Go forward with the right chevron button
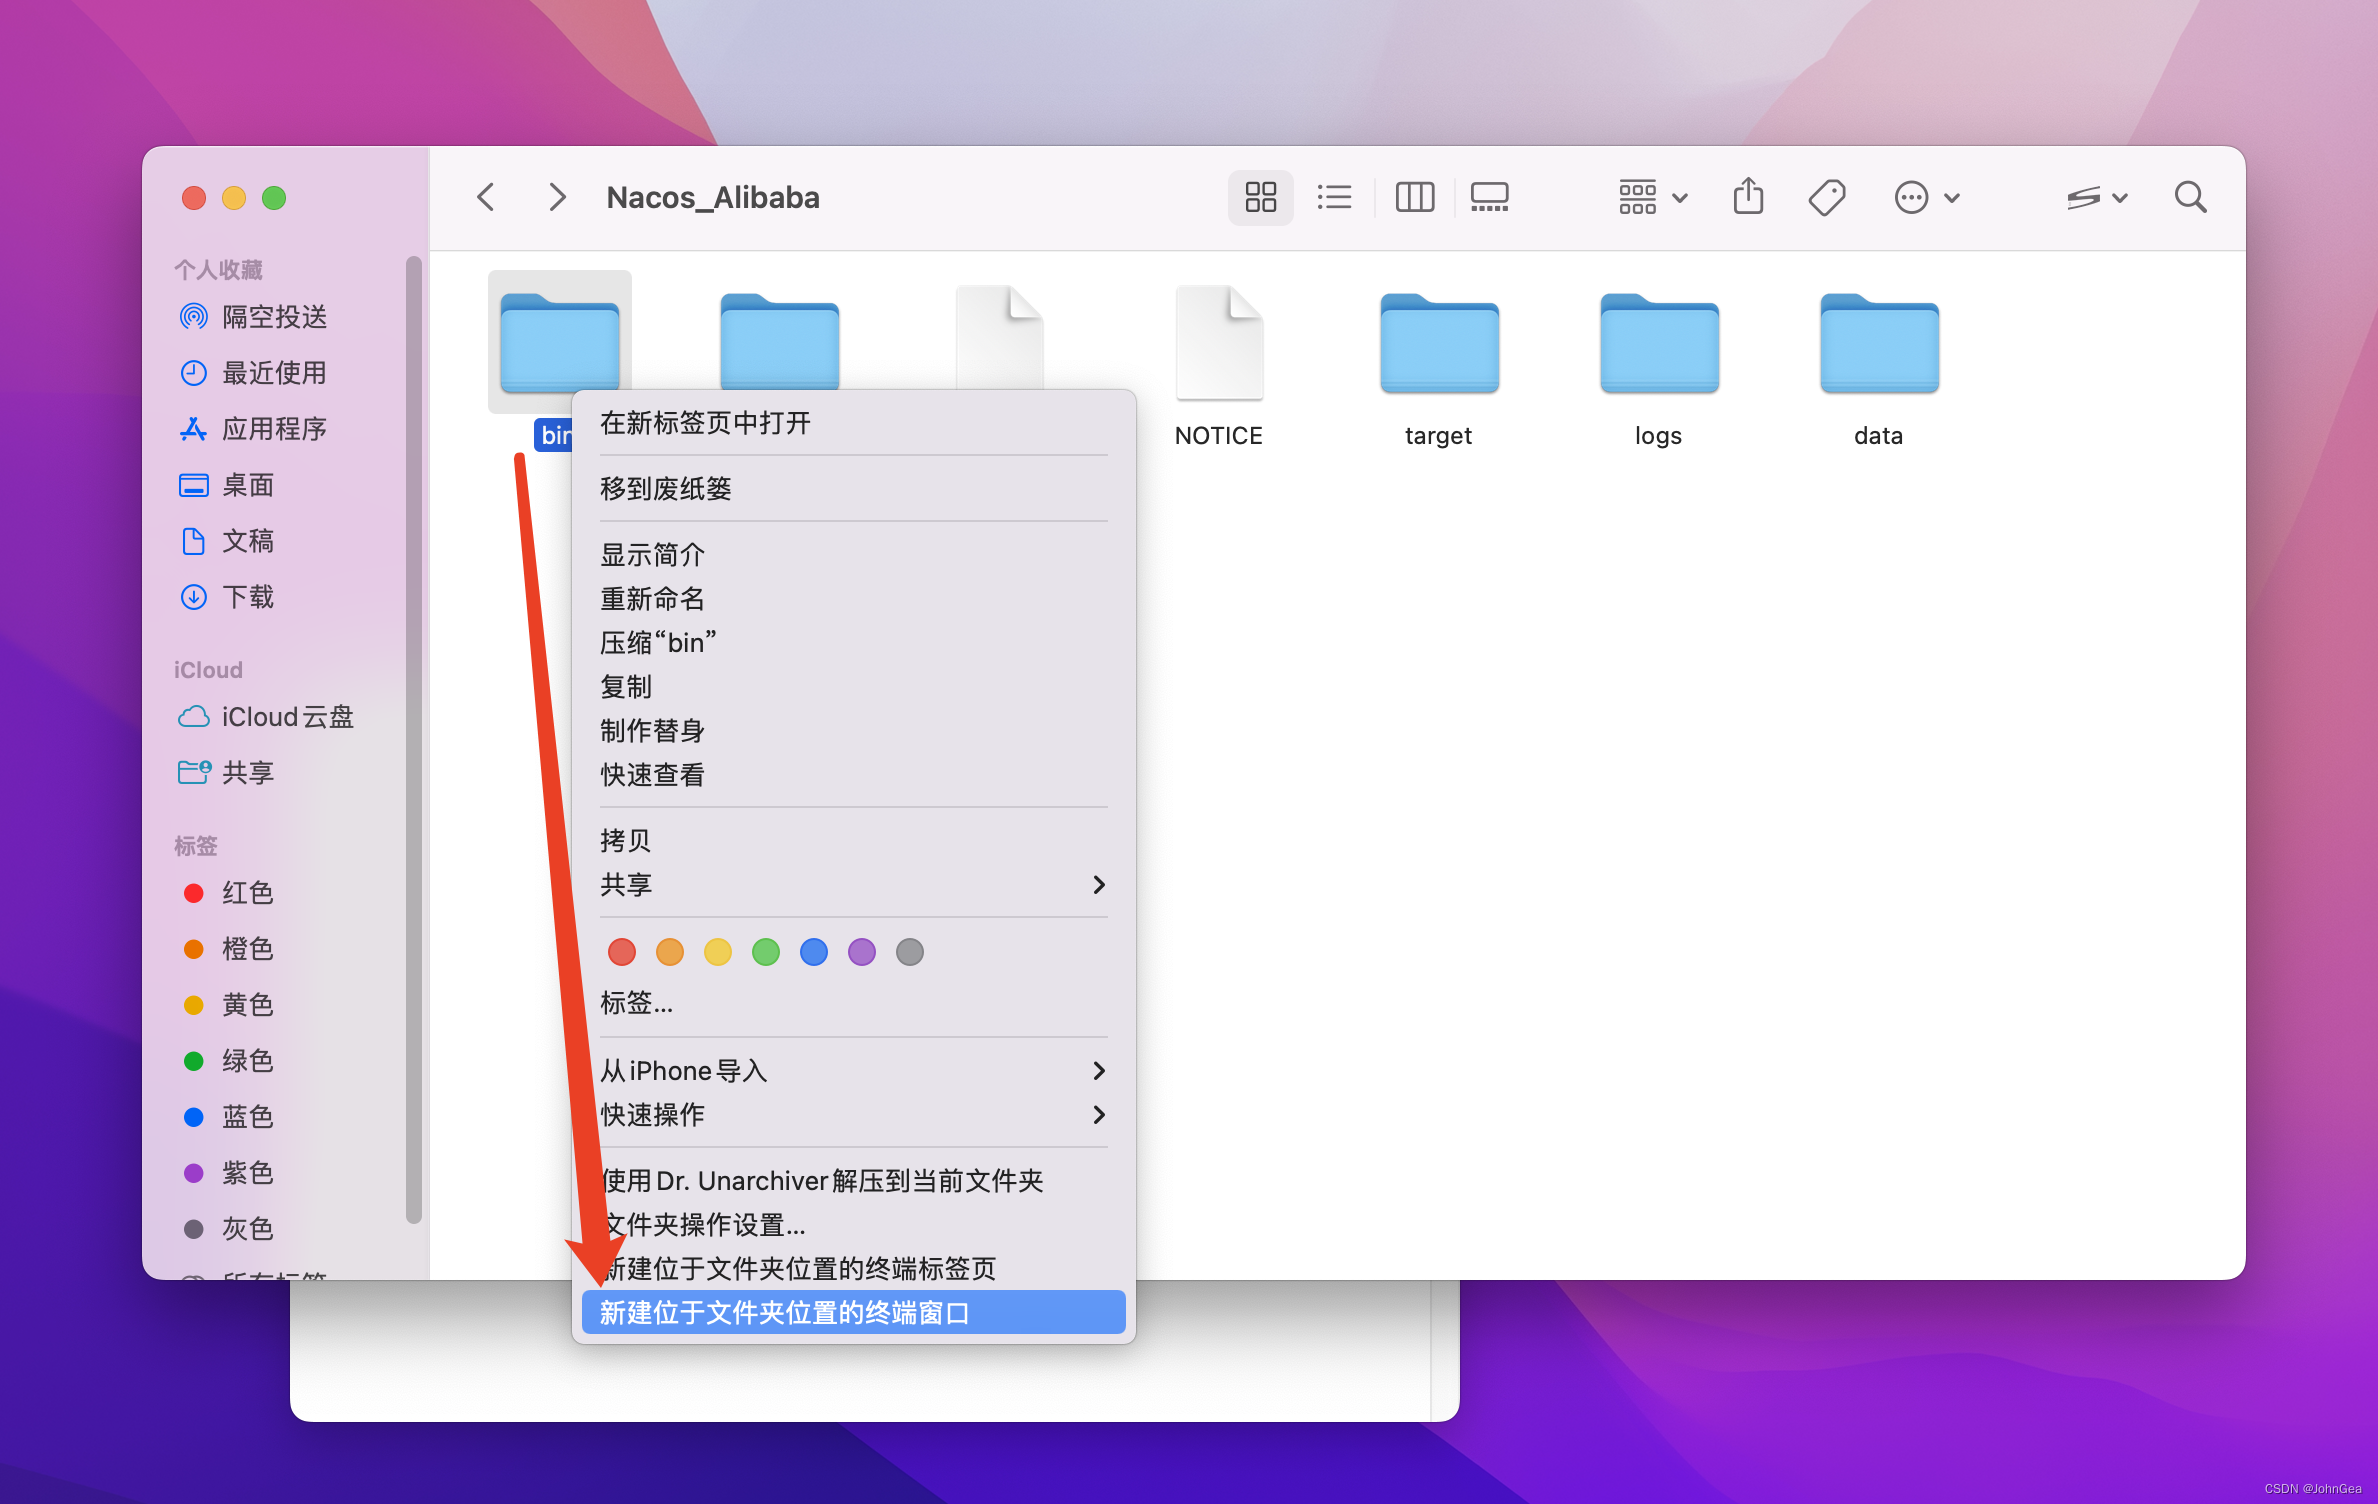 point(557,197)
